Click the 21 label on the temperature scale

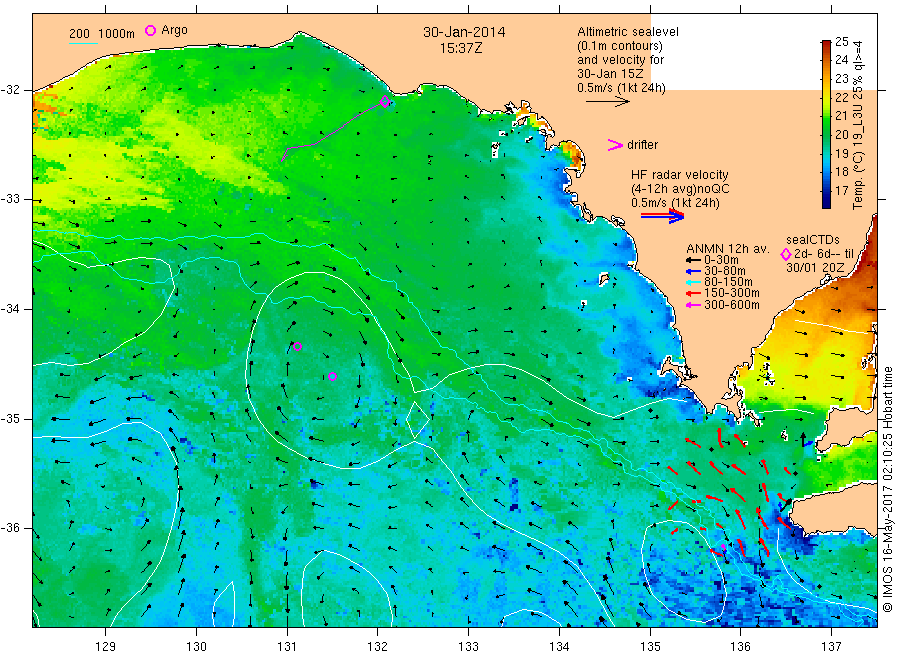[x=841, y=115]
